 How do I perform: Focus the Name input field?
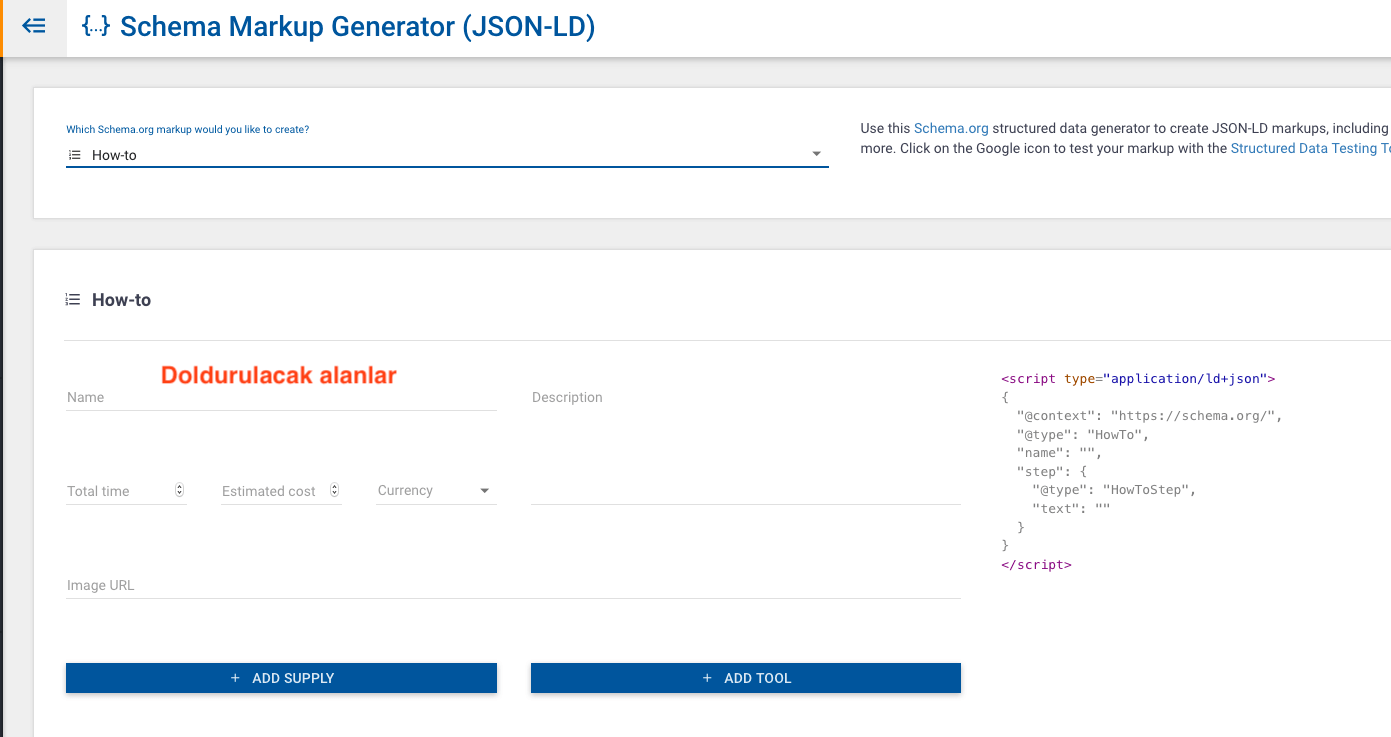click(x=281, y=398)
